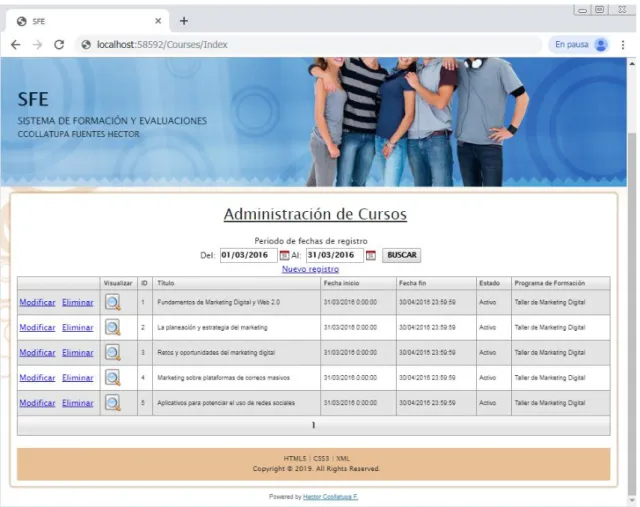The width and height of the screenshot is (640, 507).
Task: Open the Nuevo registro link
Action: (310, 269)
